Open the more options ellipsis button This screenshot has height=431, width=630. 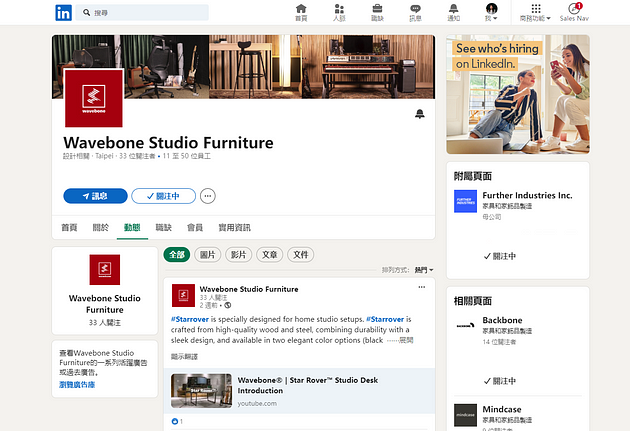[207, 196]
